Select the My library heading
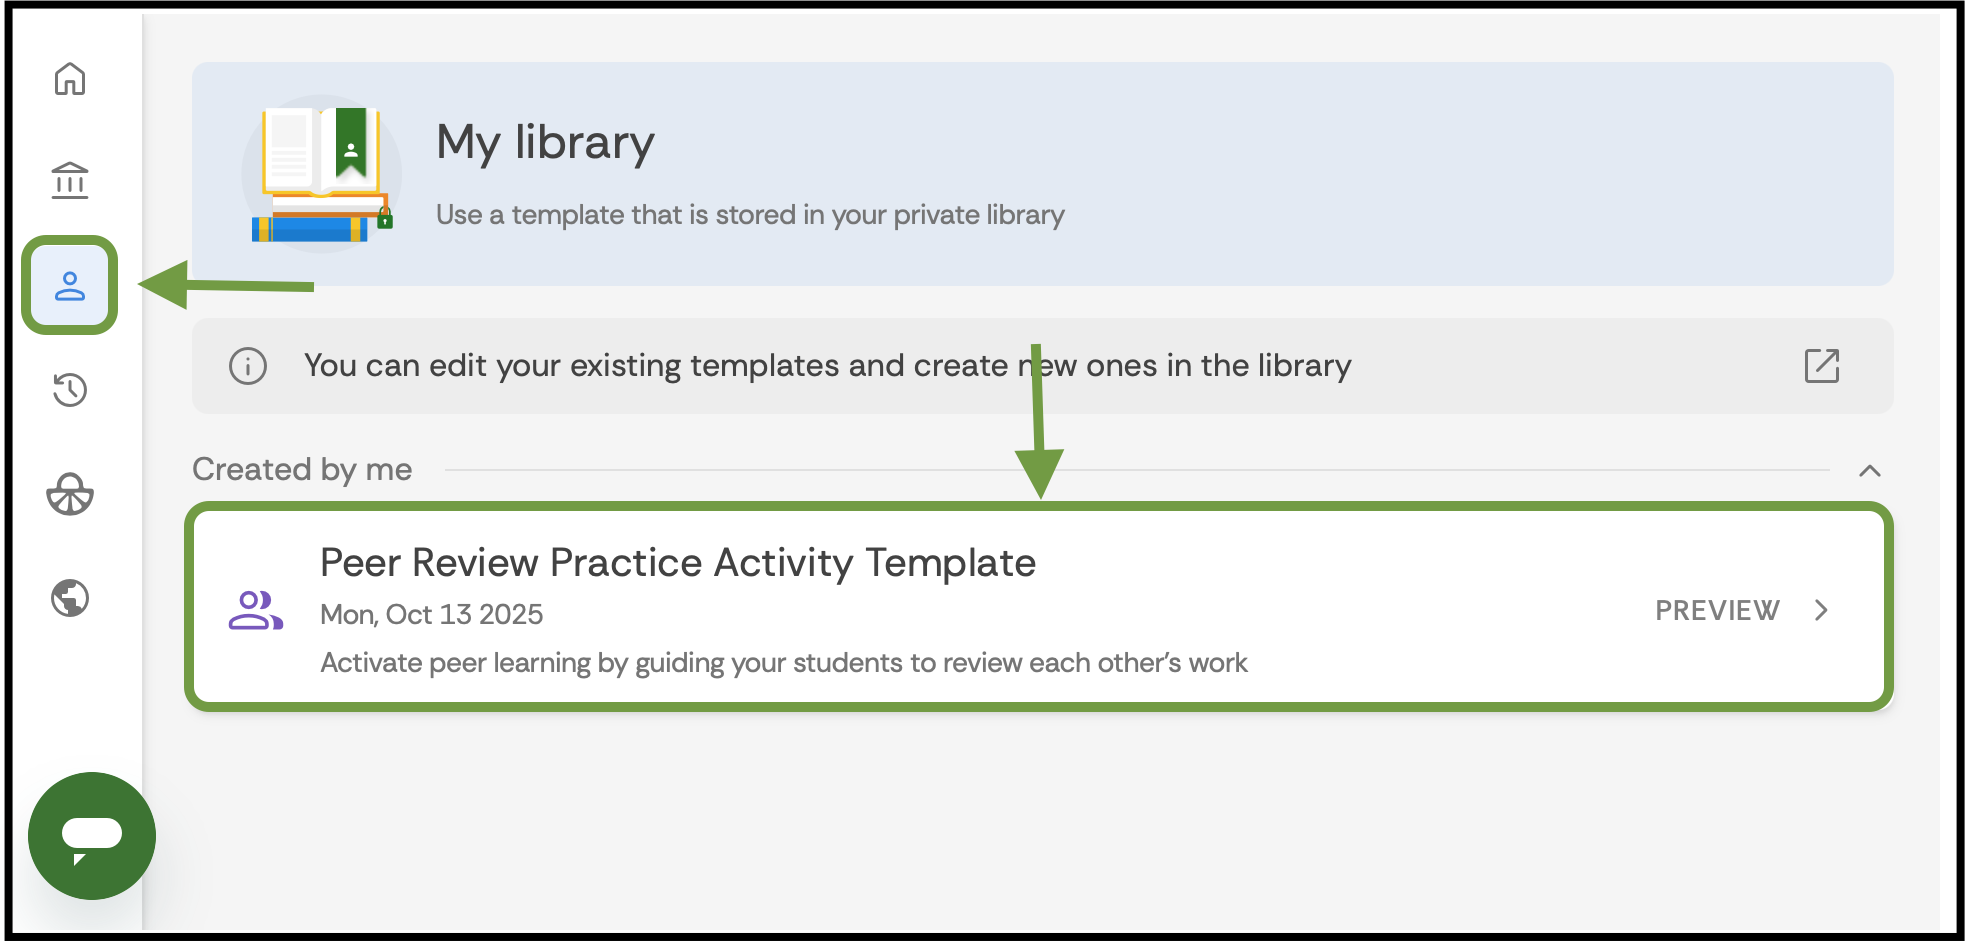1966x942 pixels. [544, 142]
